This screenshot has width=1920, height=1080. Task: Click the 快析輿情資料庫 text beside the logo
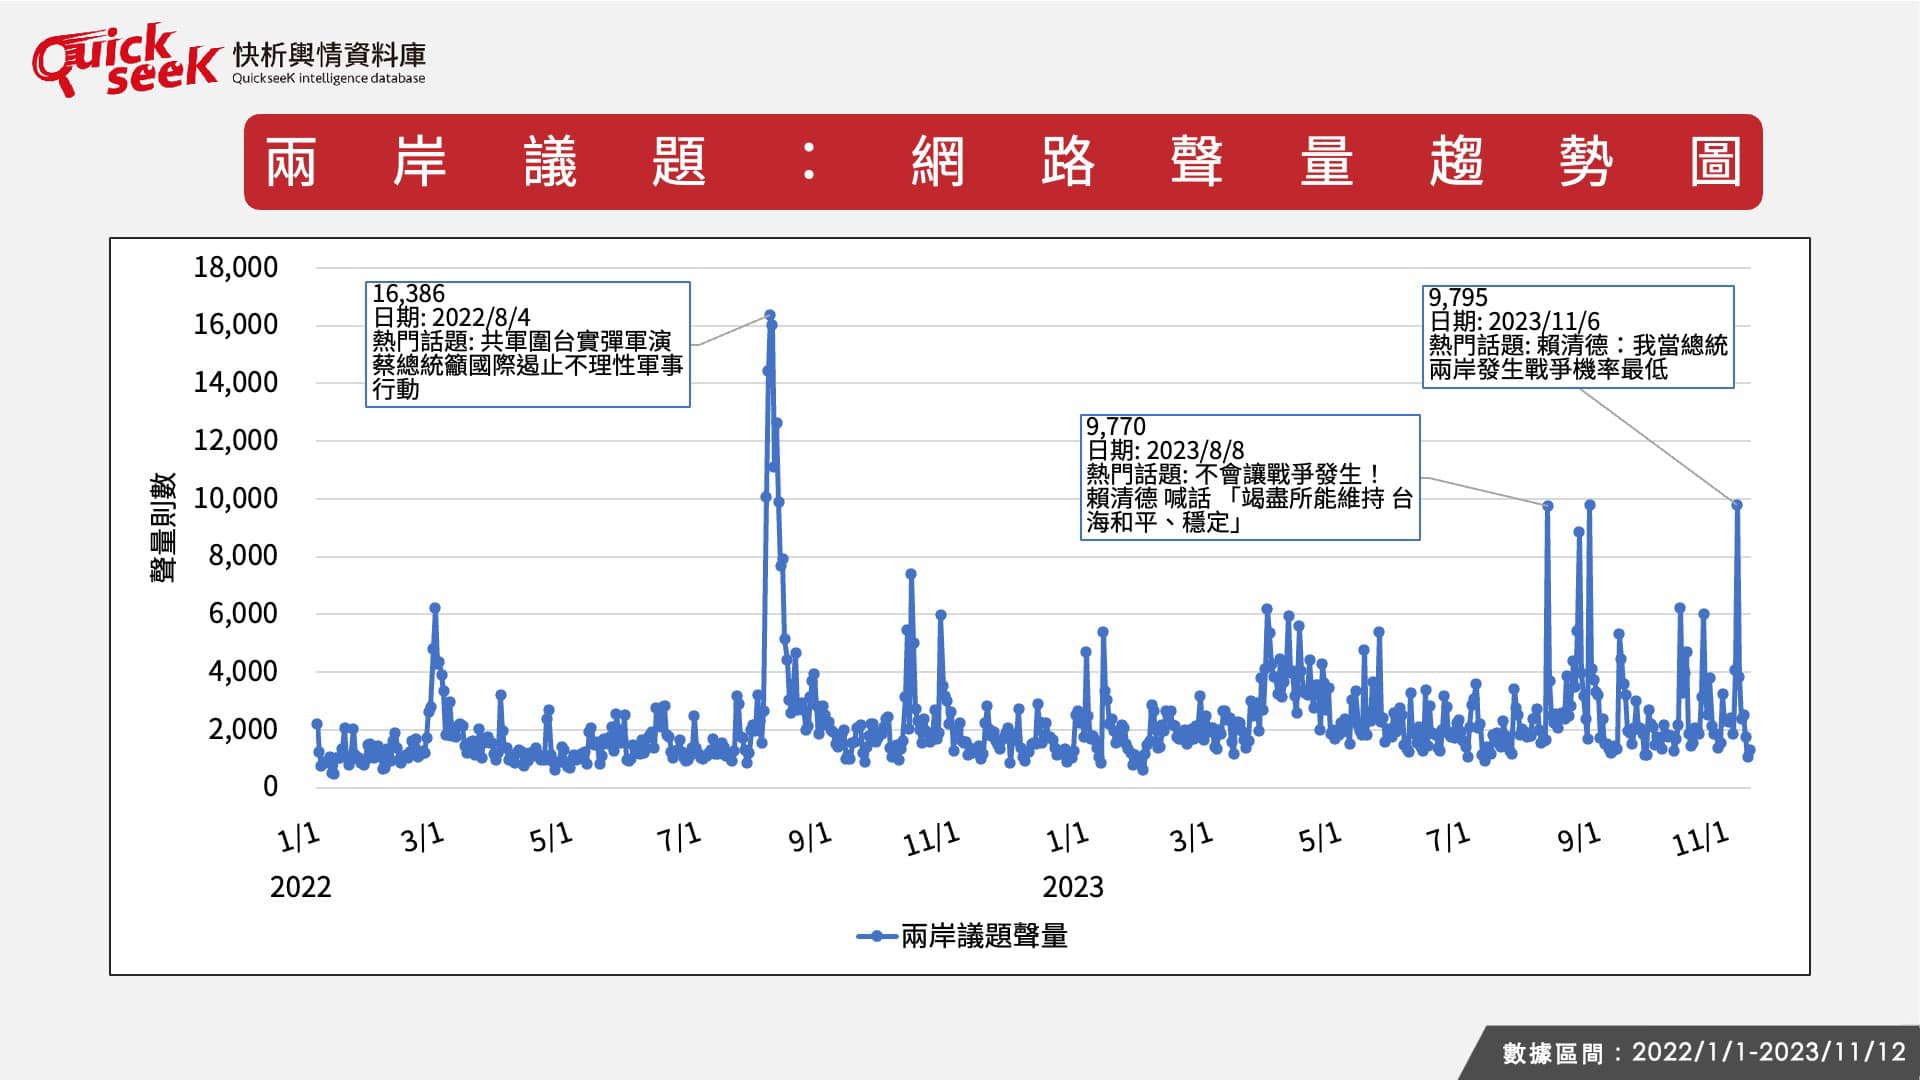tap(329, 54)
